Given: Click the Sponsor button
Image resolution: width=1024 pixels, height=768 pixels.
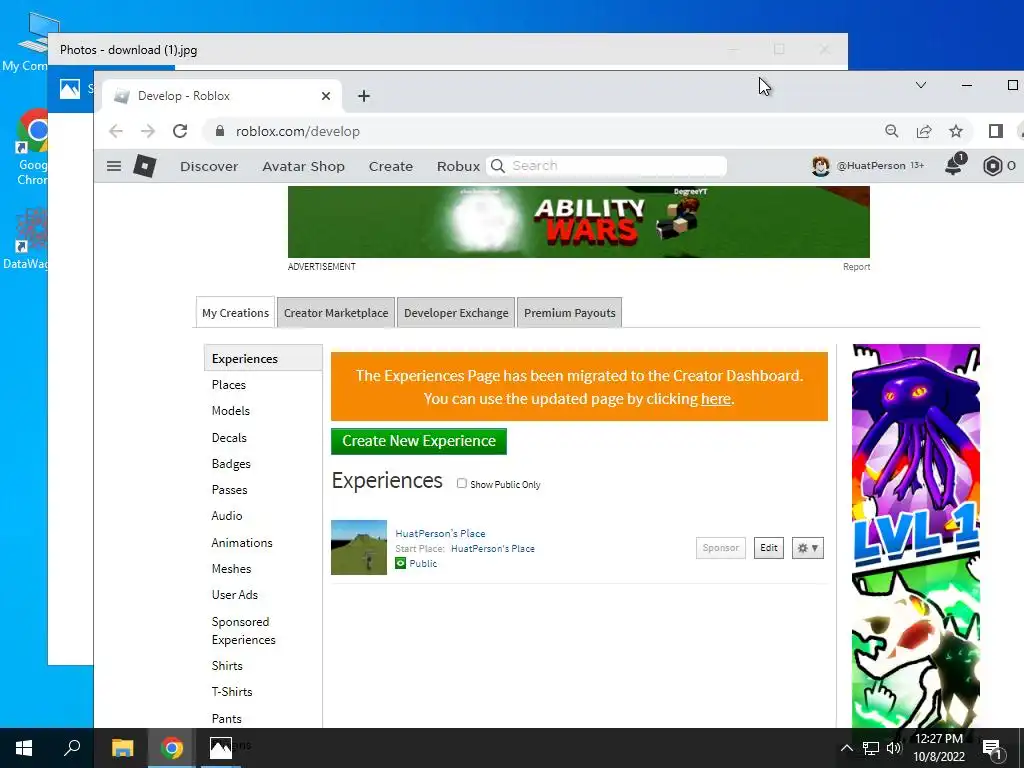Looking at the screenshot, I should 720,548.
